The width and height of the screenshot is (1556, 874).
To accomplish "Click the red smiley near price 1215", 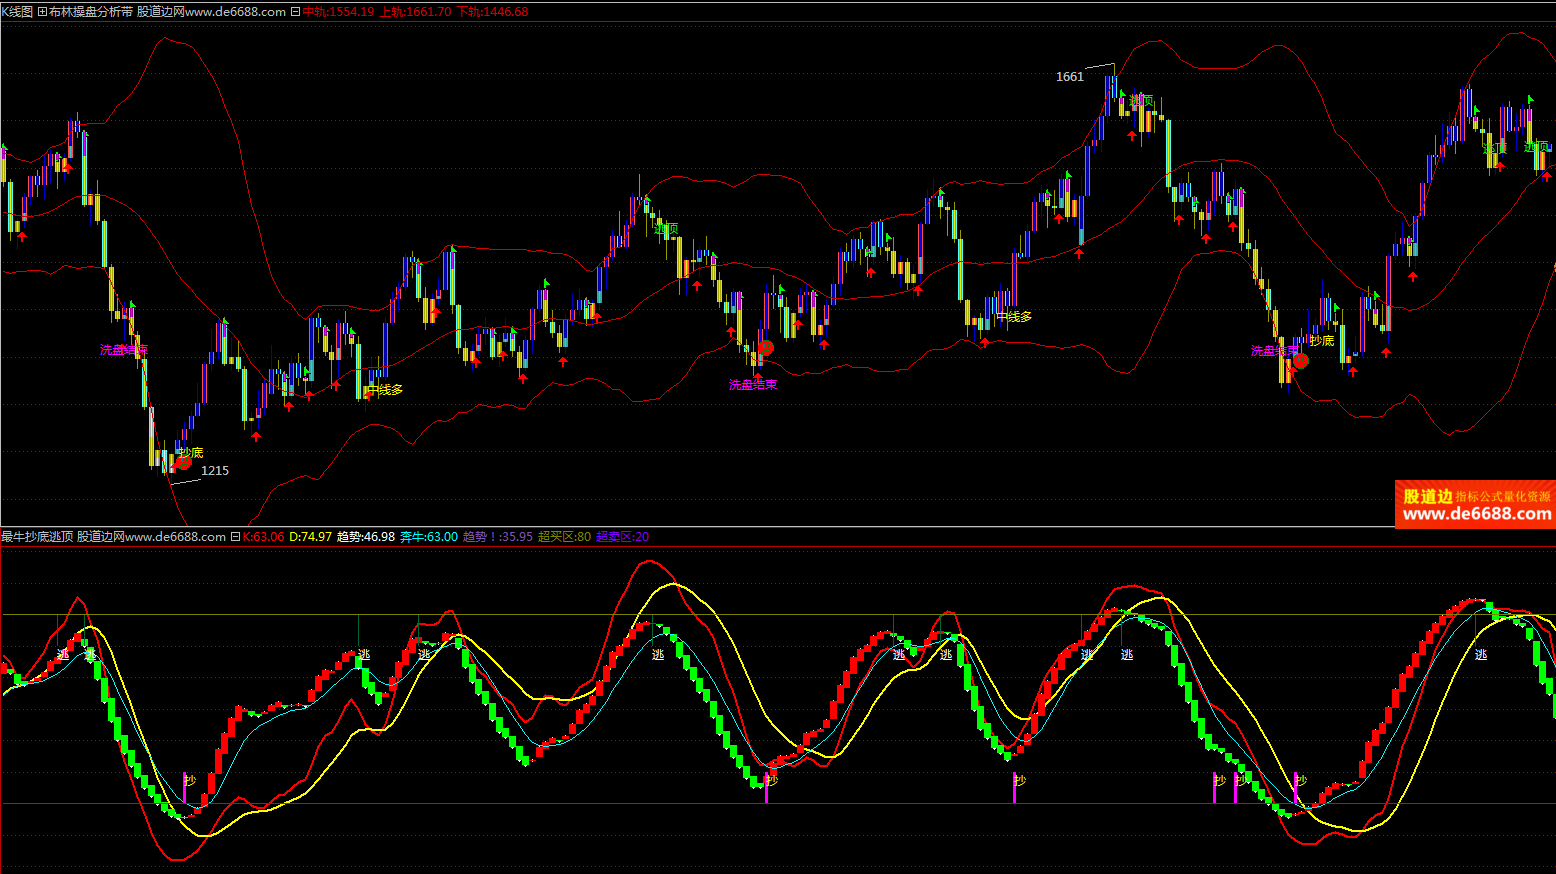I will [184, 462].
